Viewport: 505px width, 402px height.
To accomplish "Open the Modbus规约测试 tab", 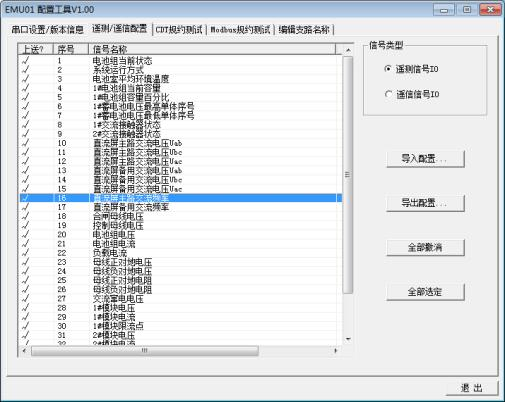I will (240, 30).
